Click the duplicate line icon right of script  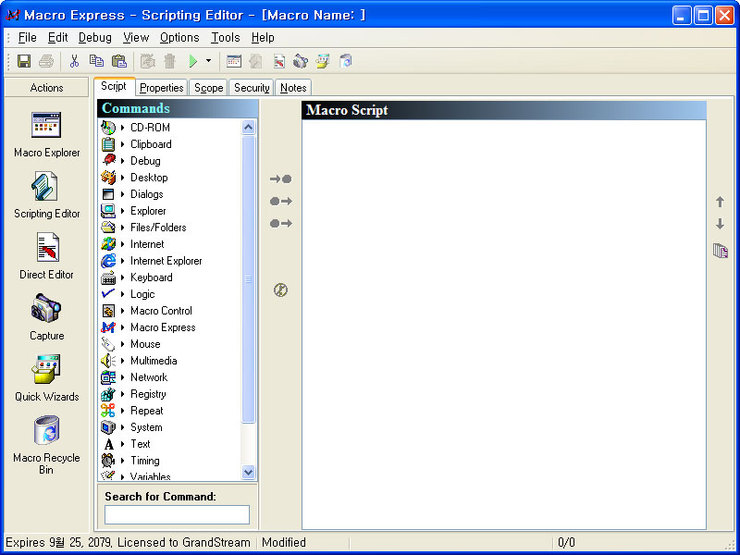720,251
